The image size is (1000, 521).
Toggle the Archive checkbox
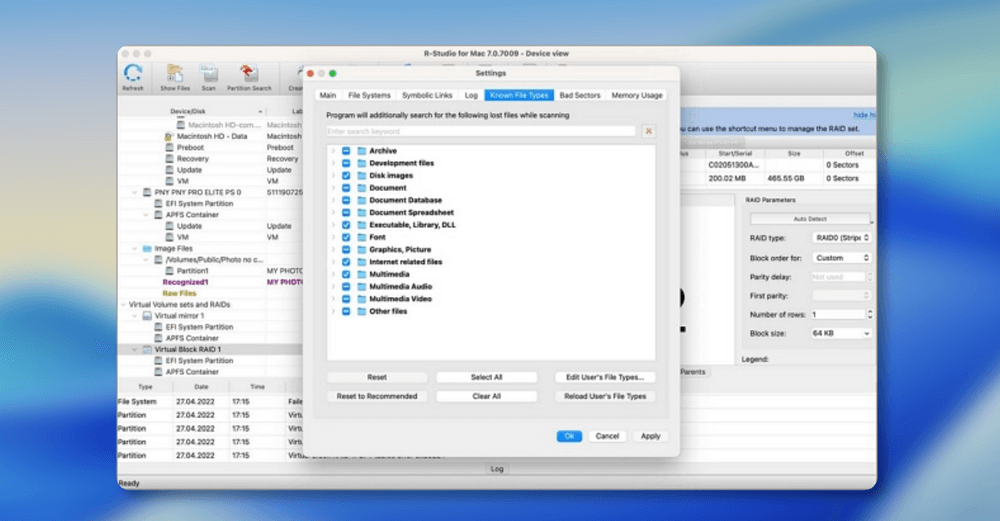[x=346, y=151]
